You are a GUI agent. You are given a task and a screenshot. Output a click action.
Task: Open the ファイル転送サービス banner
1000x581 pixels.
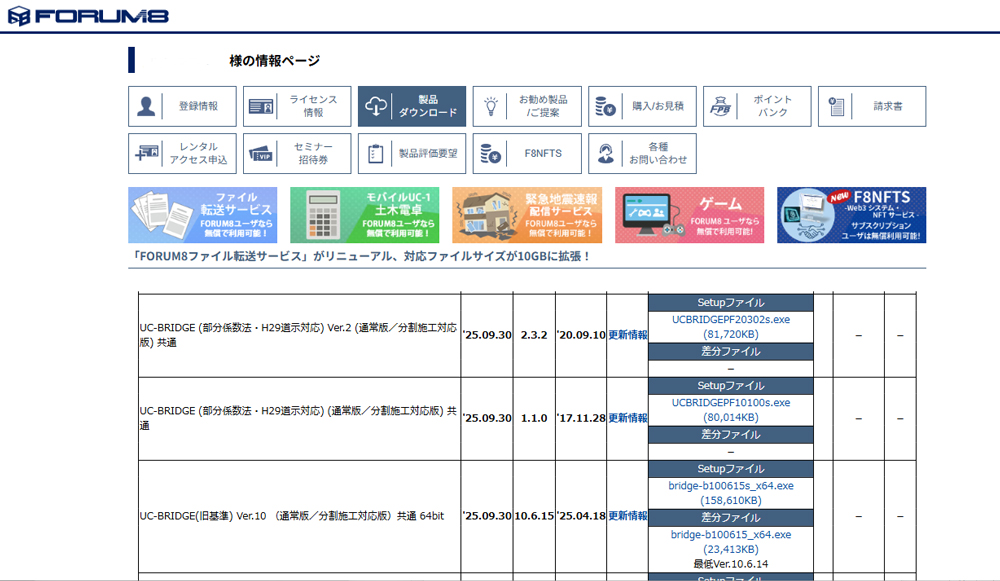click(x=203, y=215)
